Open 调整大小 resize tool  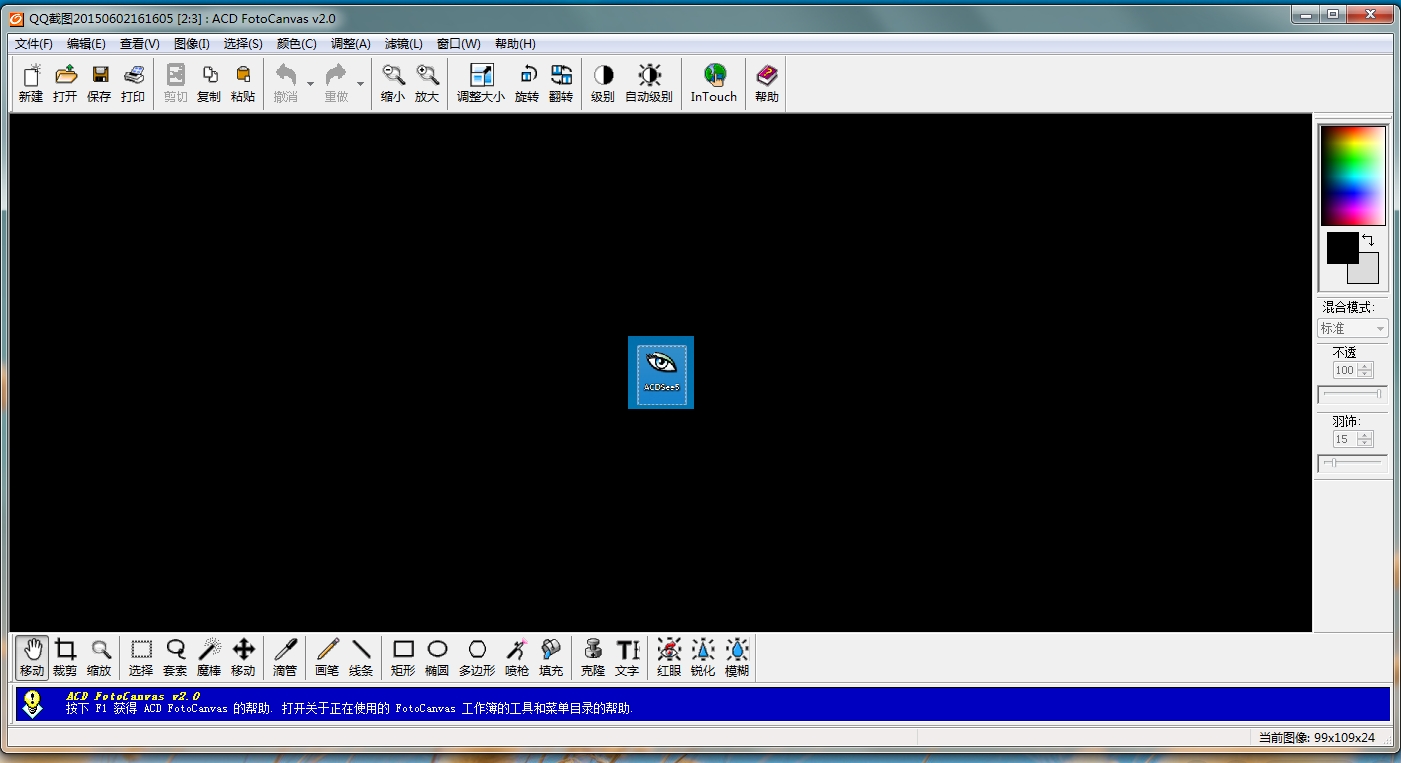point(481,83)
